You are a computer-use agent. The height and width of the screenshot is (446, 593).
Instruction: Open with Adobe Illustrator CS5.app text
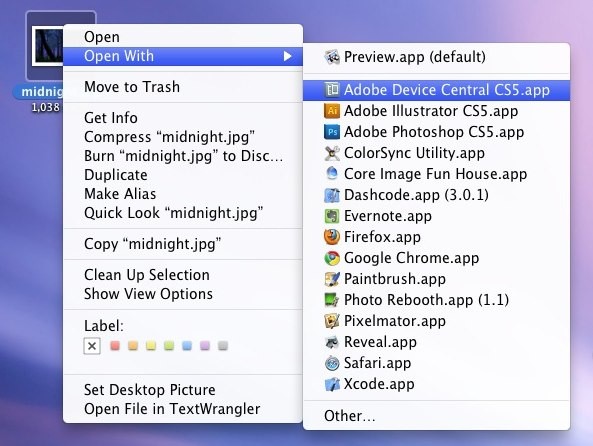click(x=431, y=111)
